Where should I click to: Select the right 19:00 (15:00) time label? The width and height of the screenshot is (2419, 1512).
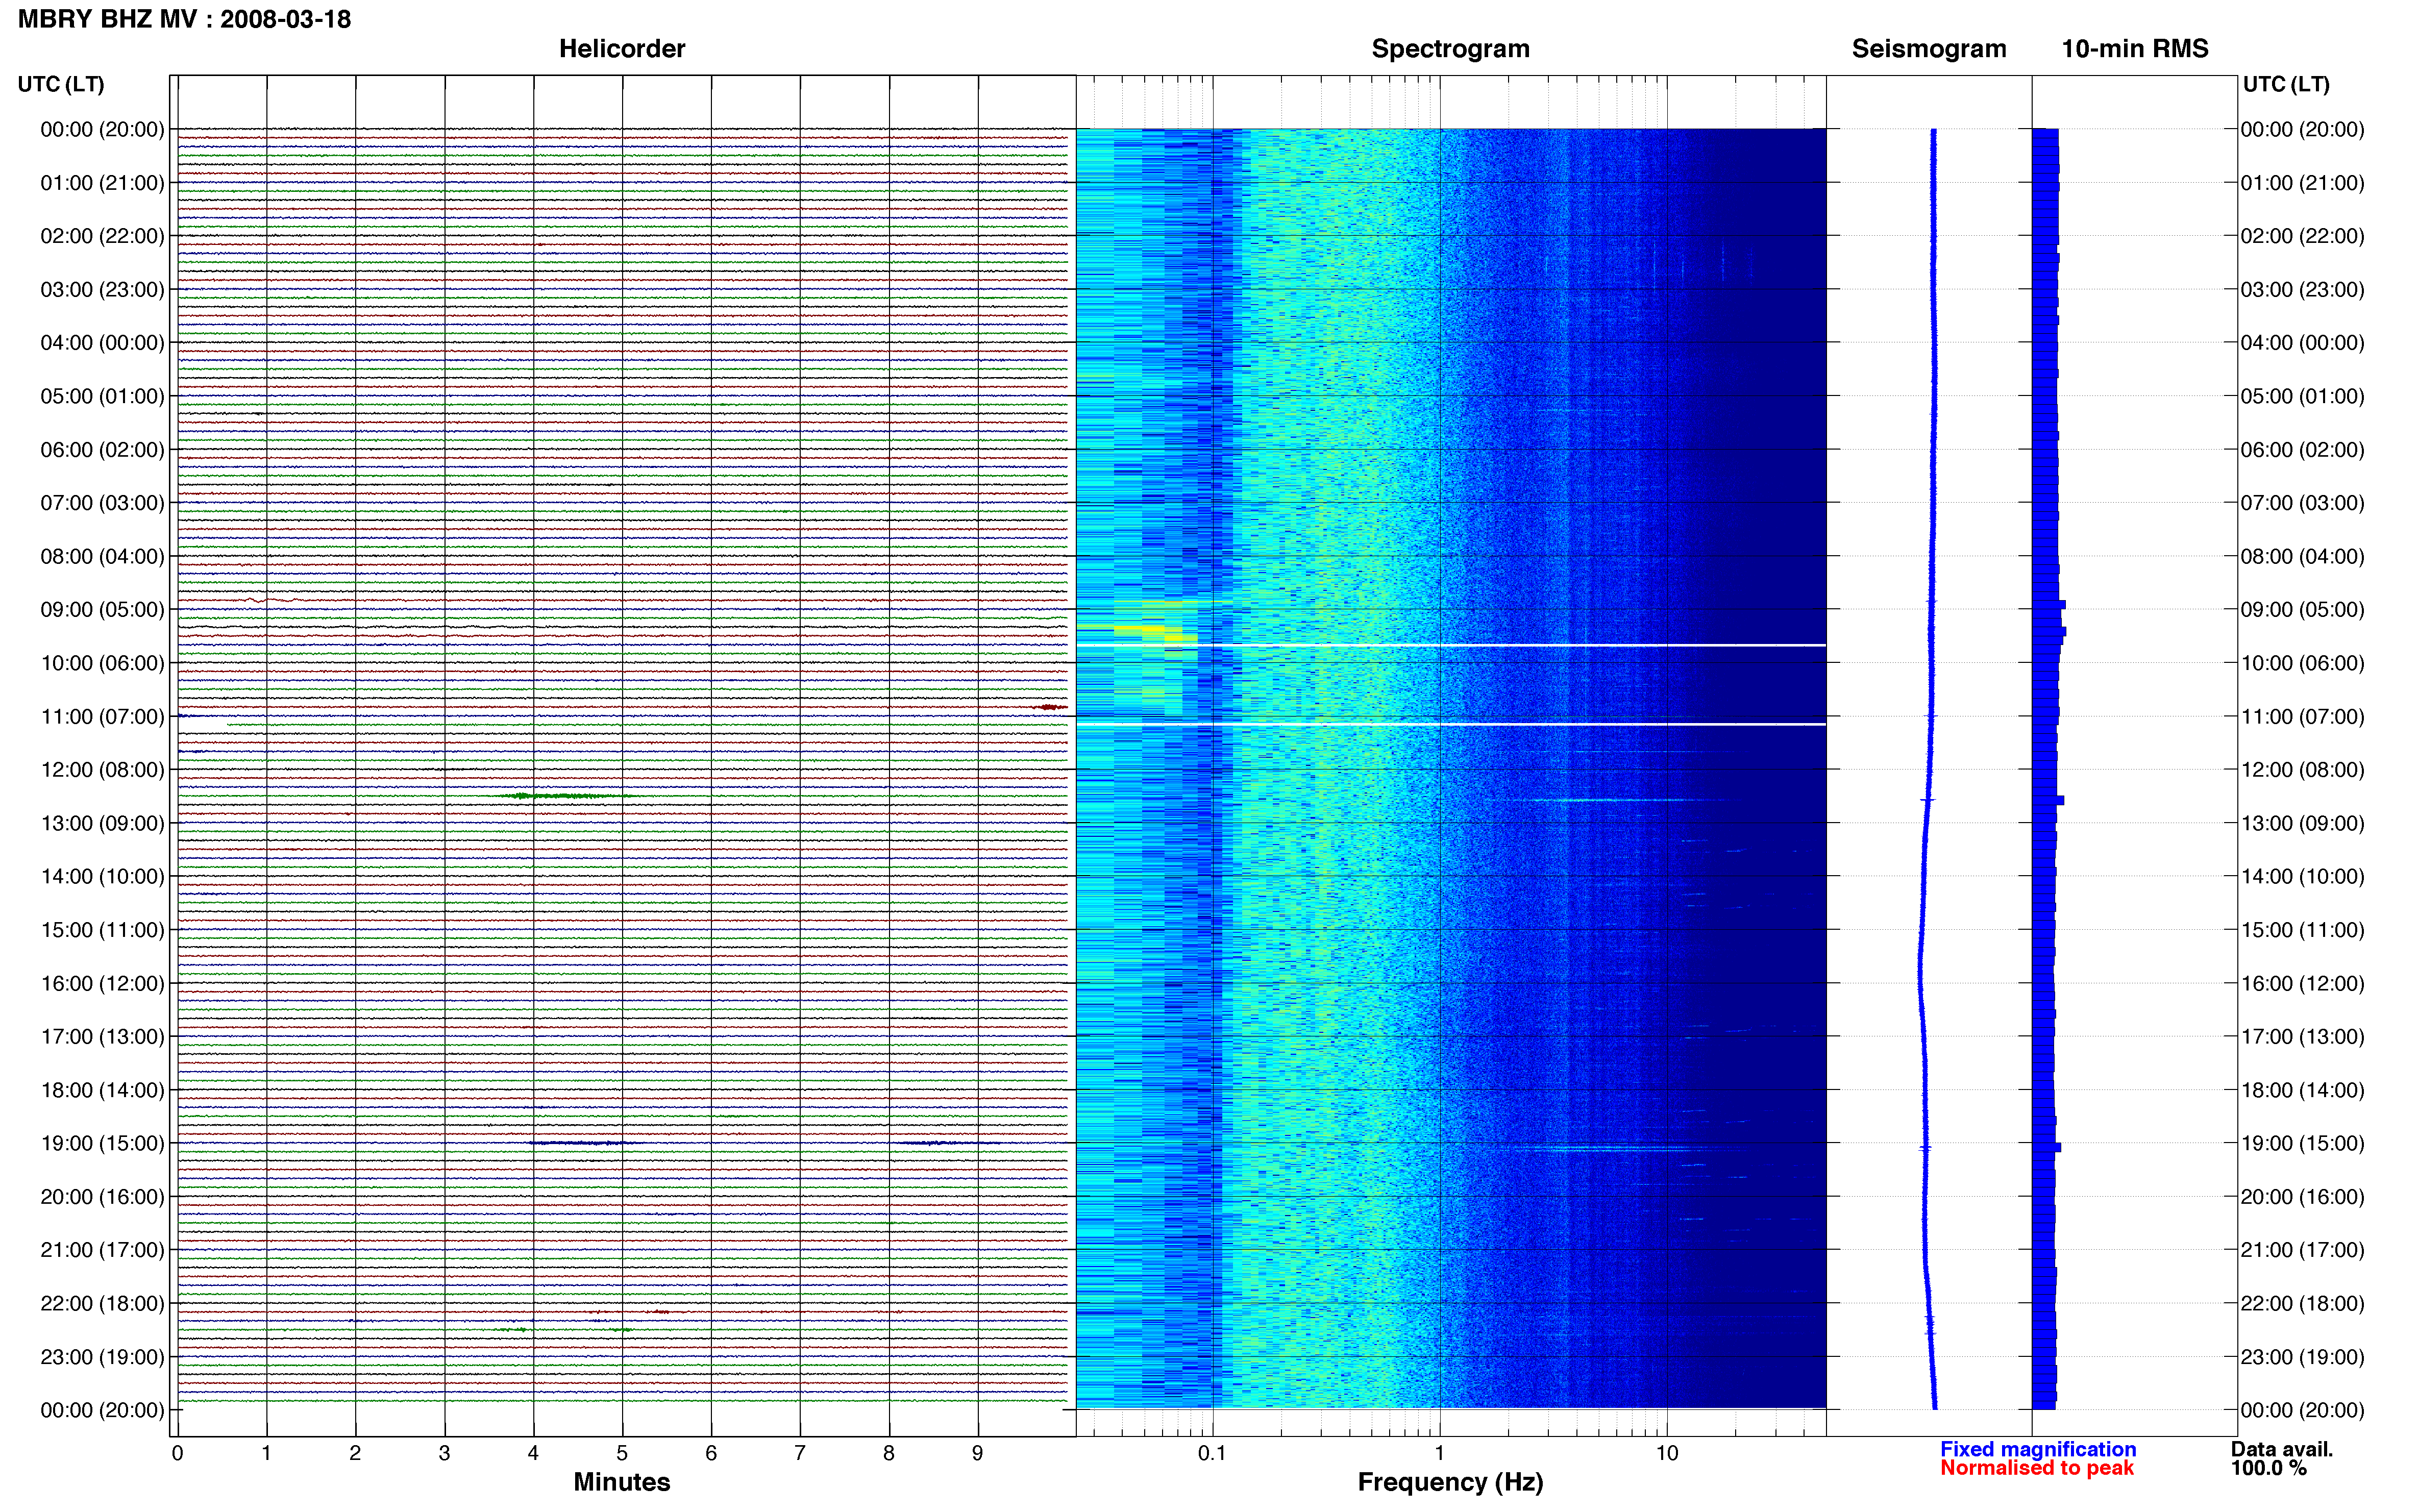(2302, 1143)
